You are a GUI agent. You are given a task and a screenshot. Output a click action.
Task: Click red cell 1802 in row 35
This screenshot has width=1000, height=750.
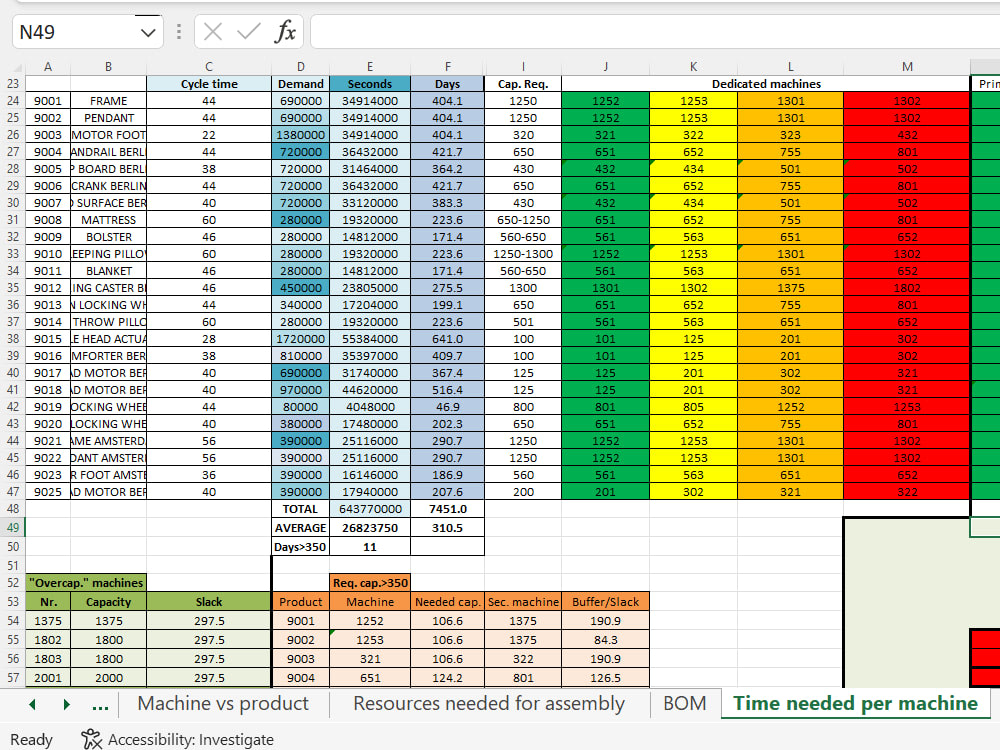[x=907, y=288]
